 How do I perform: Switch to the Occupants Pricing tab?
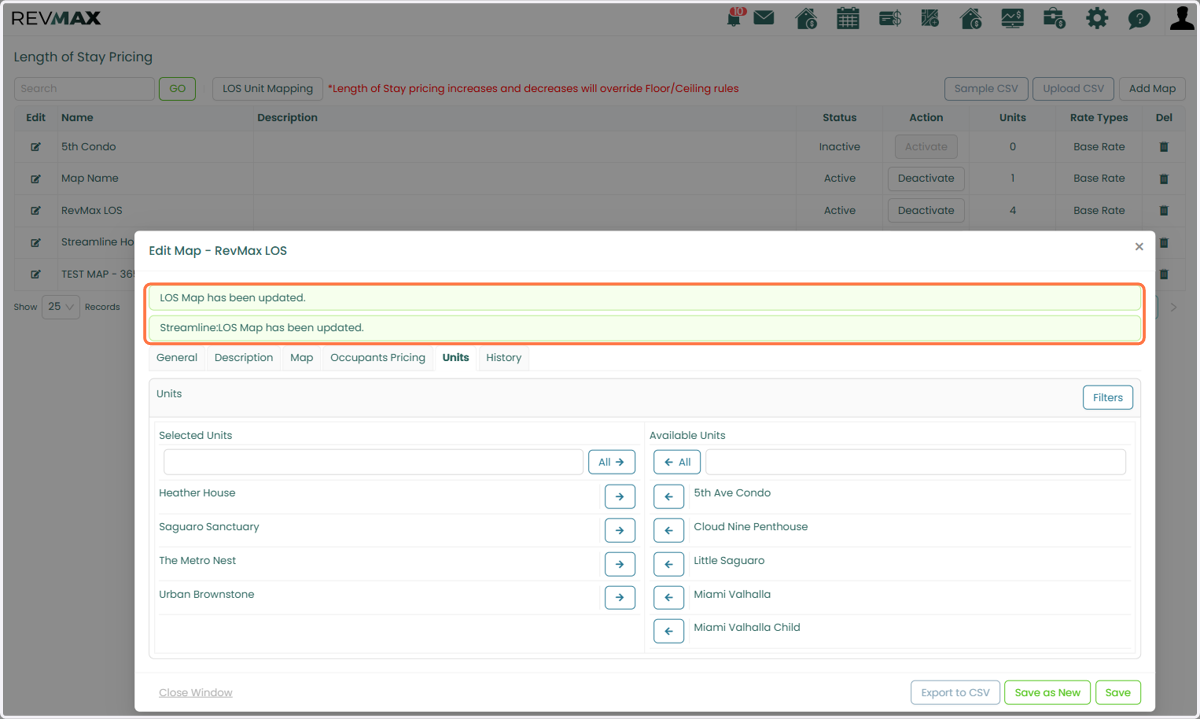(x=378, y=358)
